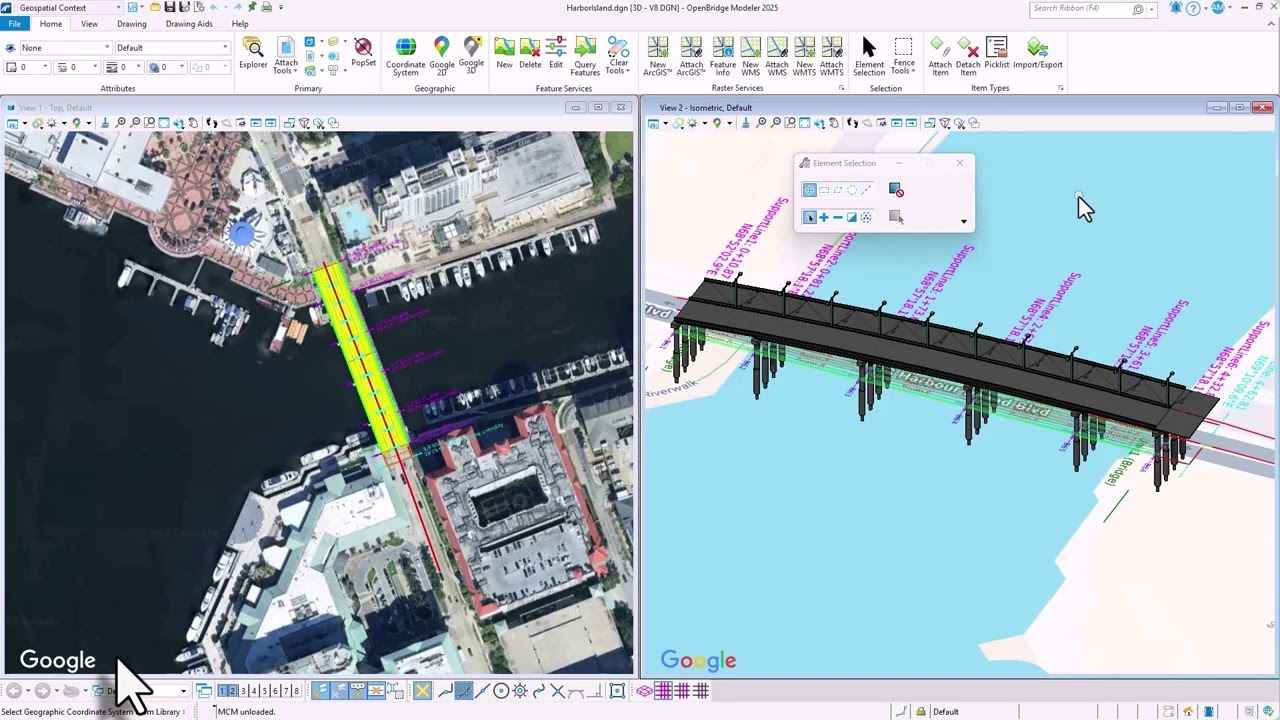The height and width of the screenshot is (720, 1280).
Task: Choose Invert mode in Element Selection dialog
Action: (852, 217)
